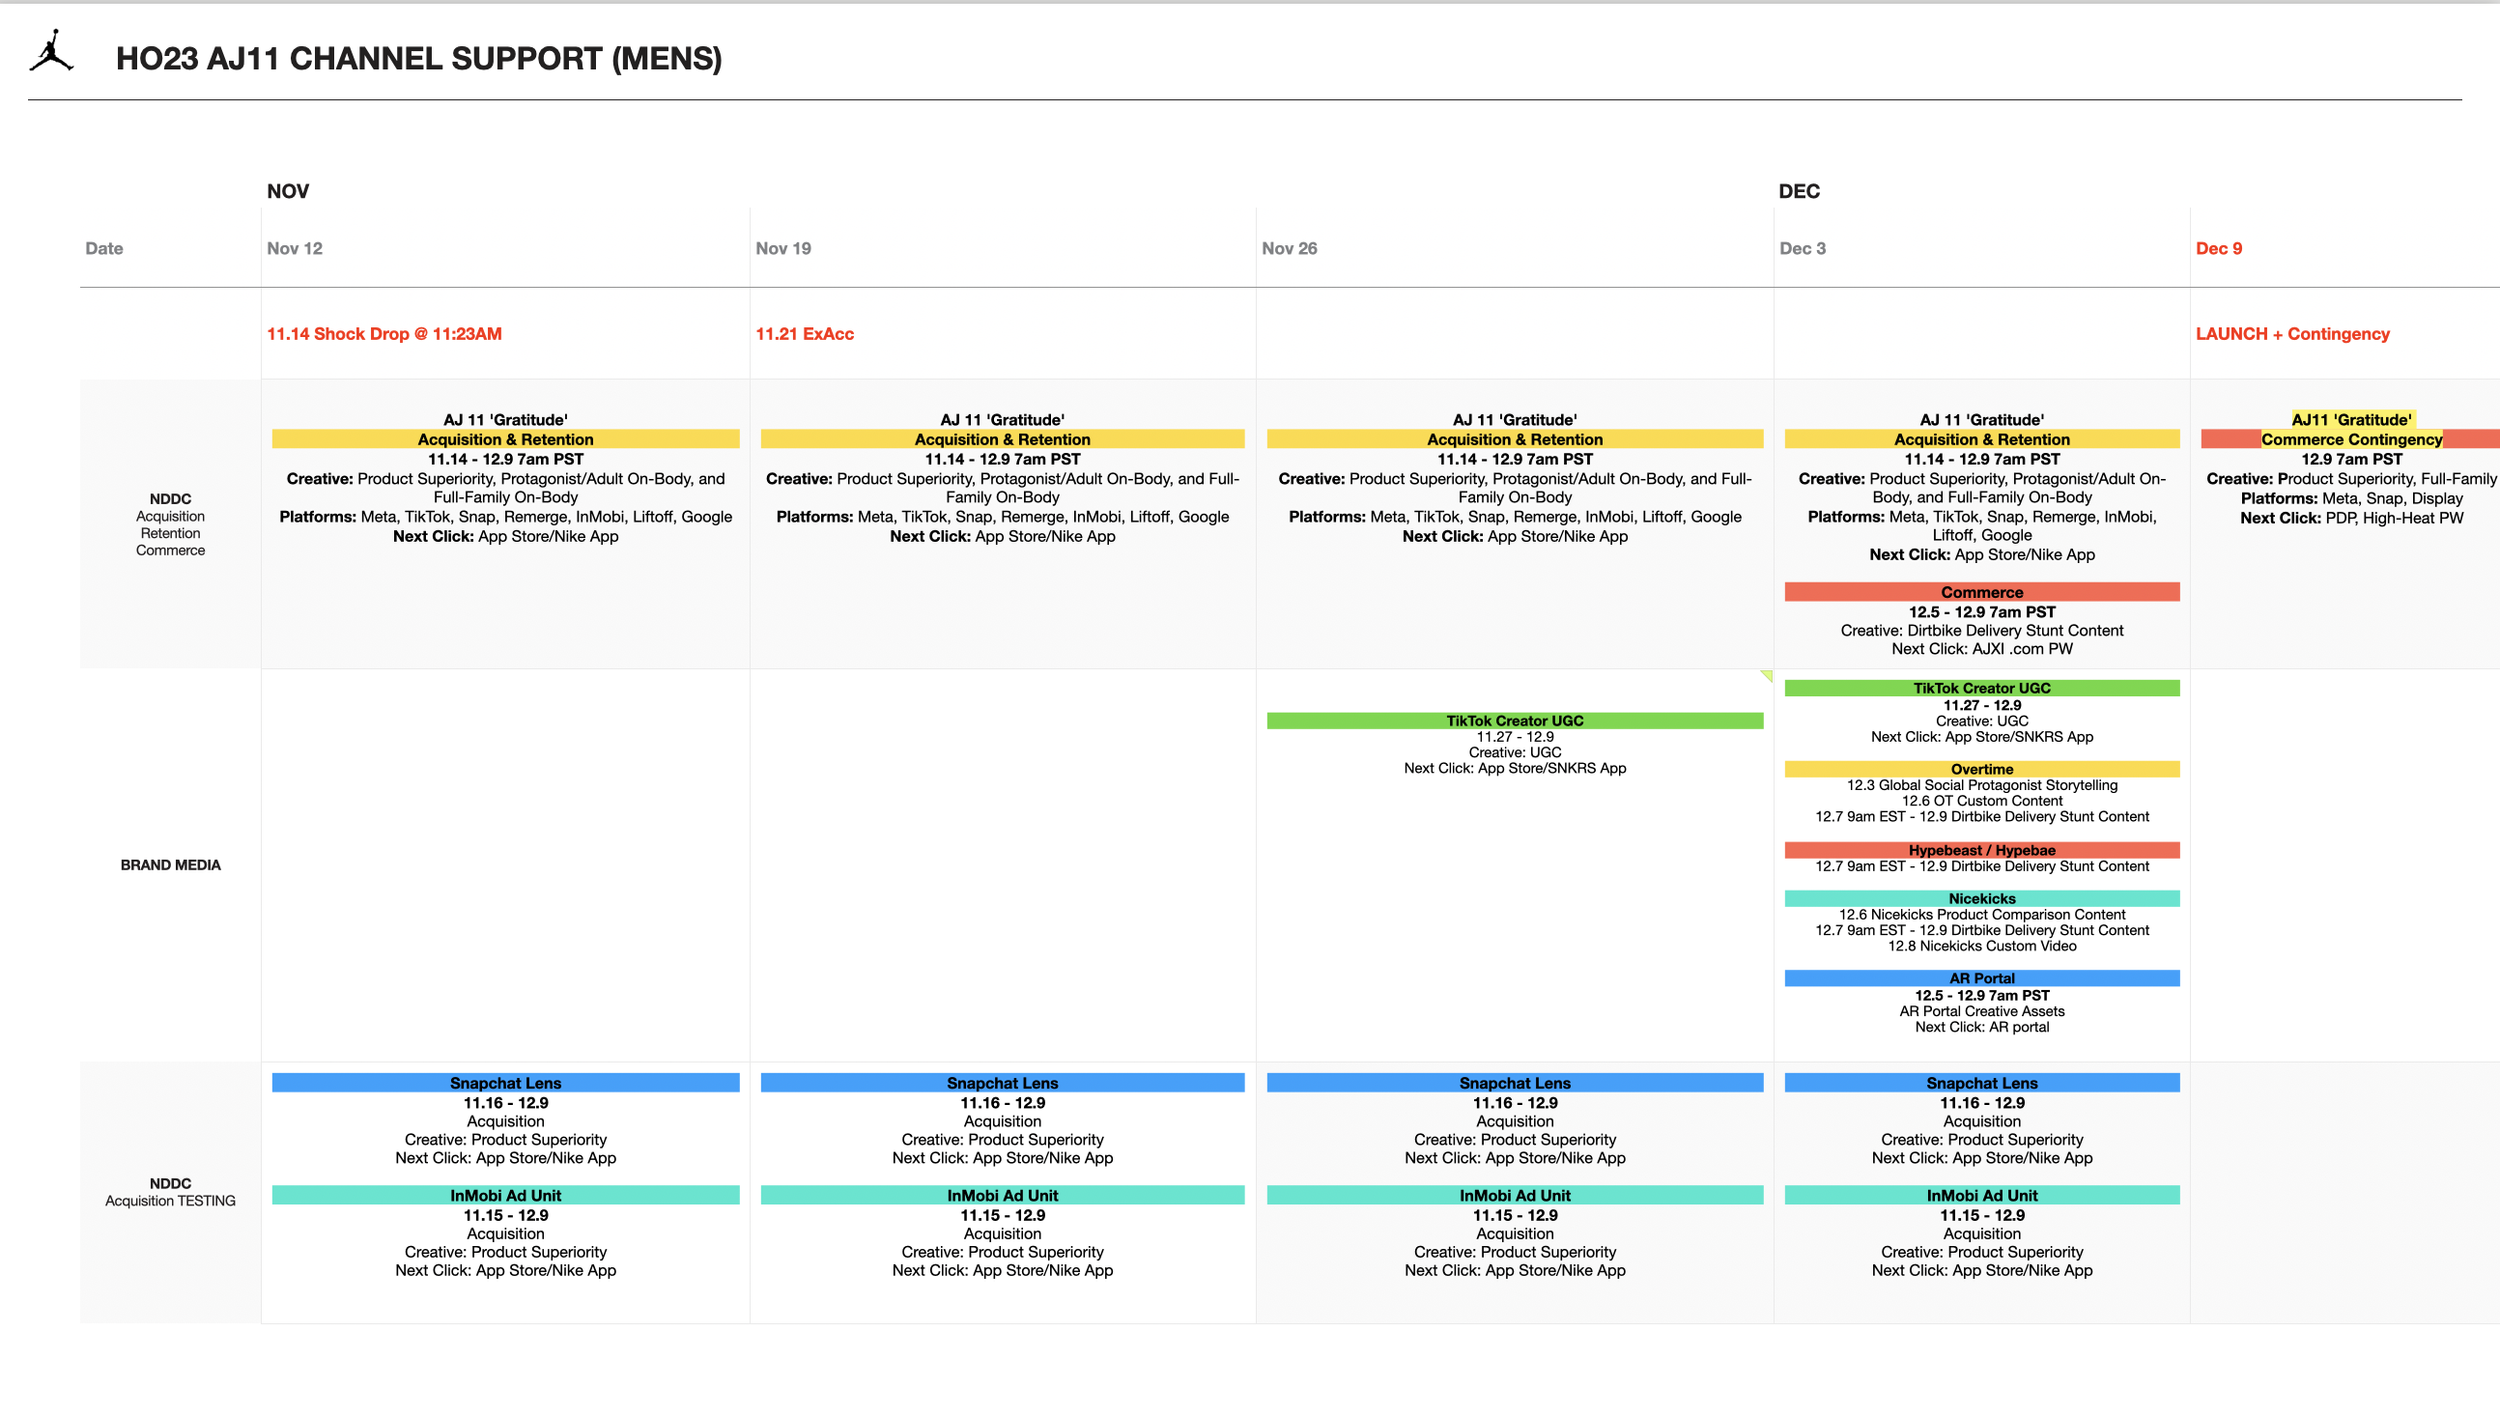The height and width of the screenshot is (1414, 2500).
Task: Click '12.5 - 12.9 7am PST' under Commerce
Action: (x=1982, y=612)
